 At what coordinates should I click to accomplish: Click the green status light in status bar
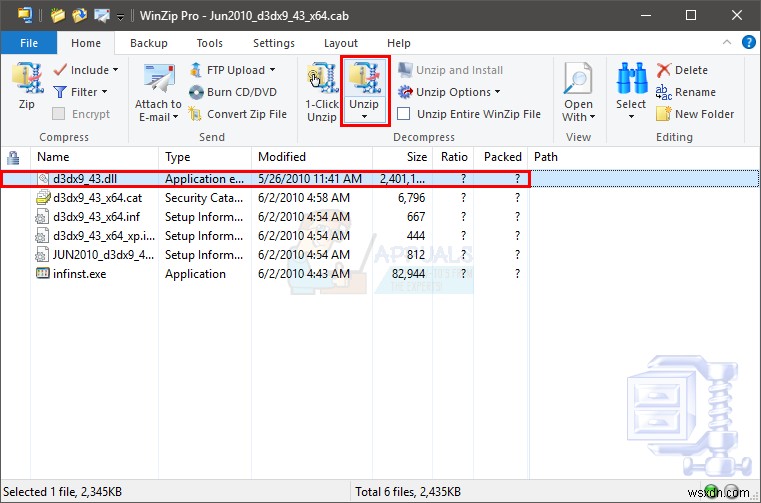coord(712,491)
